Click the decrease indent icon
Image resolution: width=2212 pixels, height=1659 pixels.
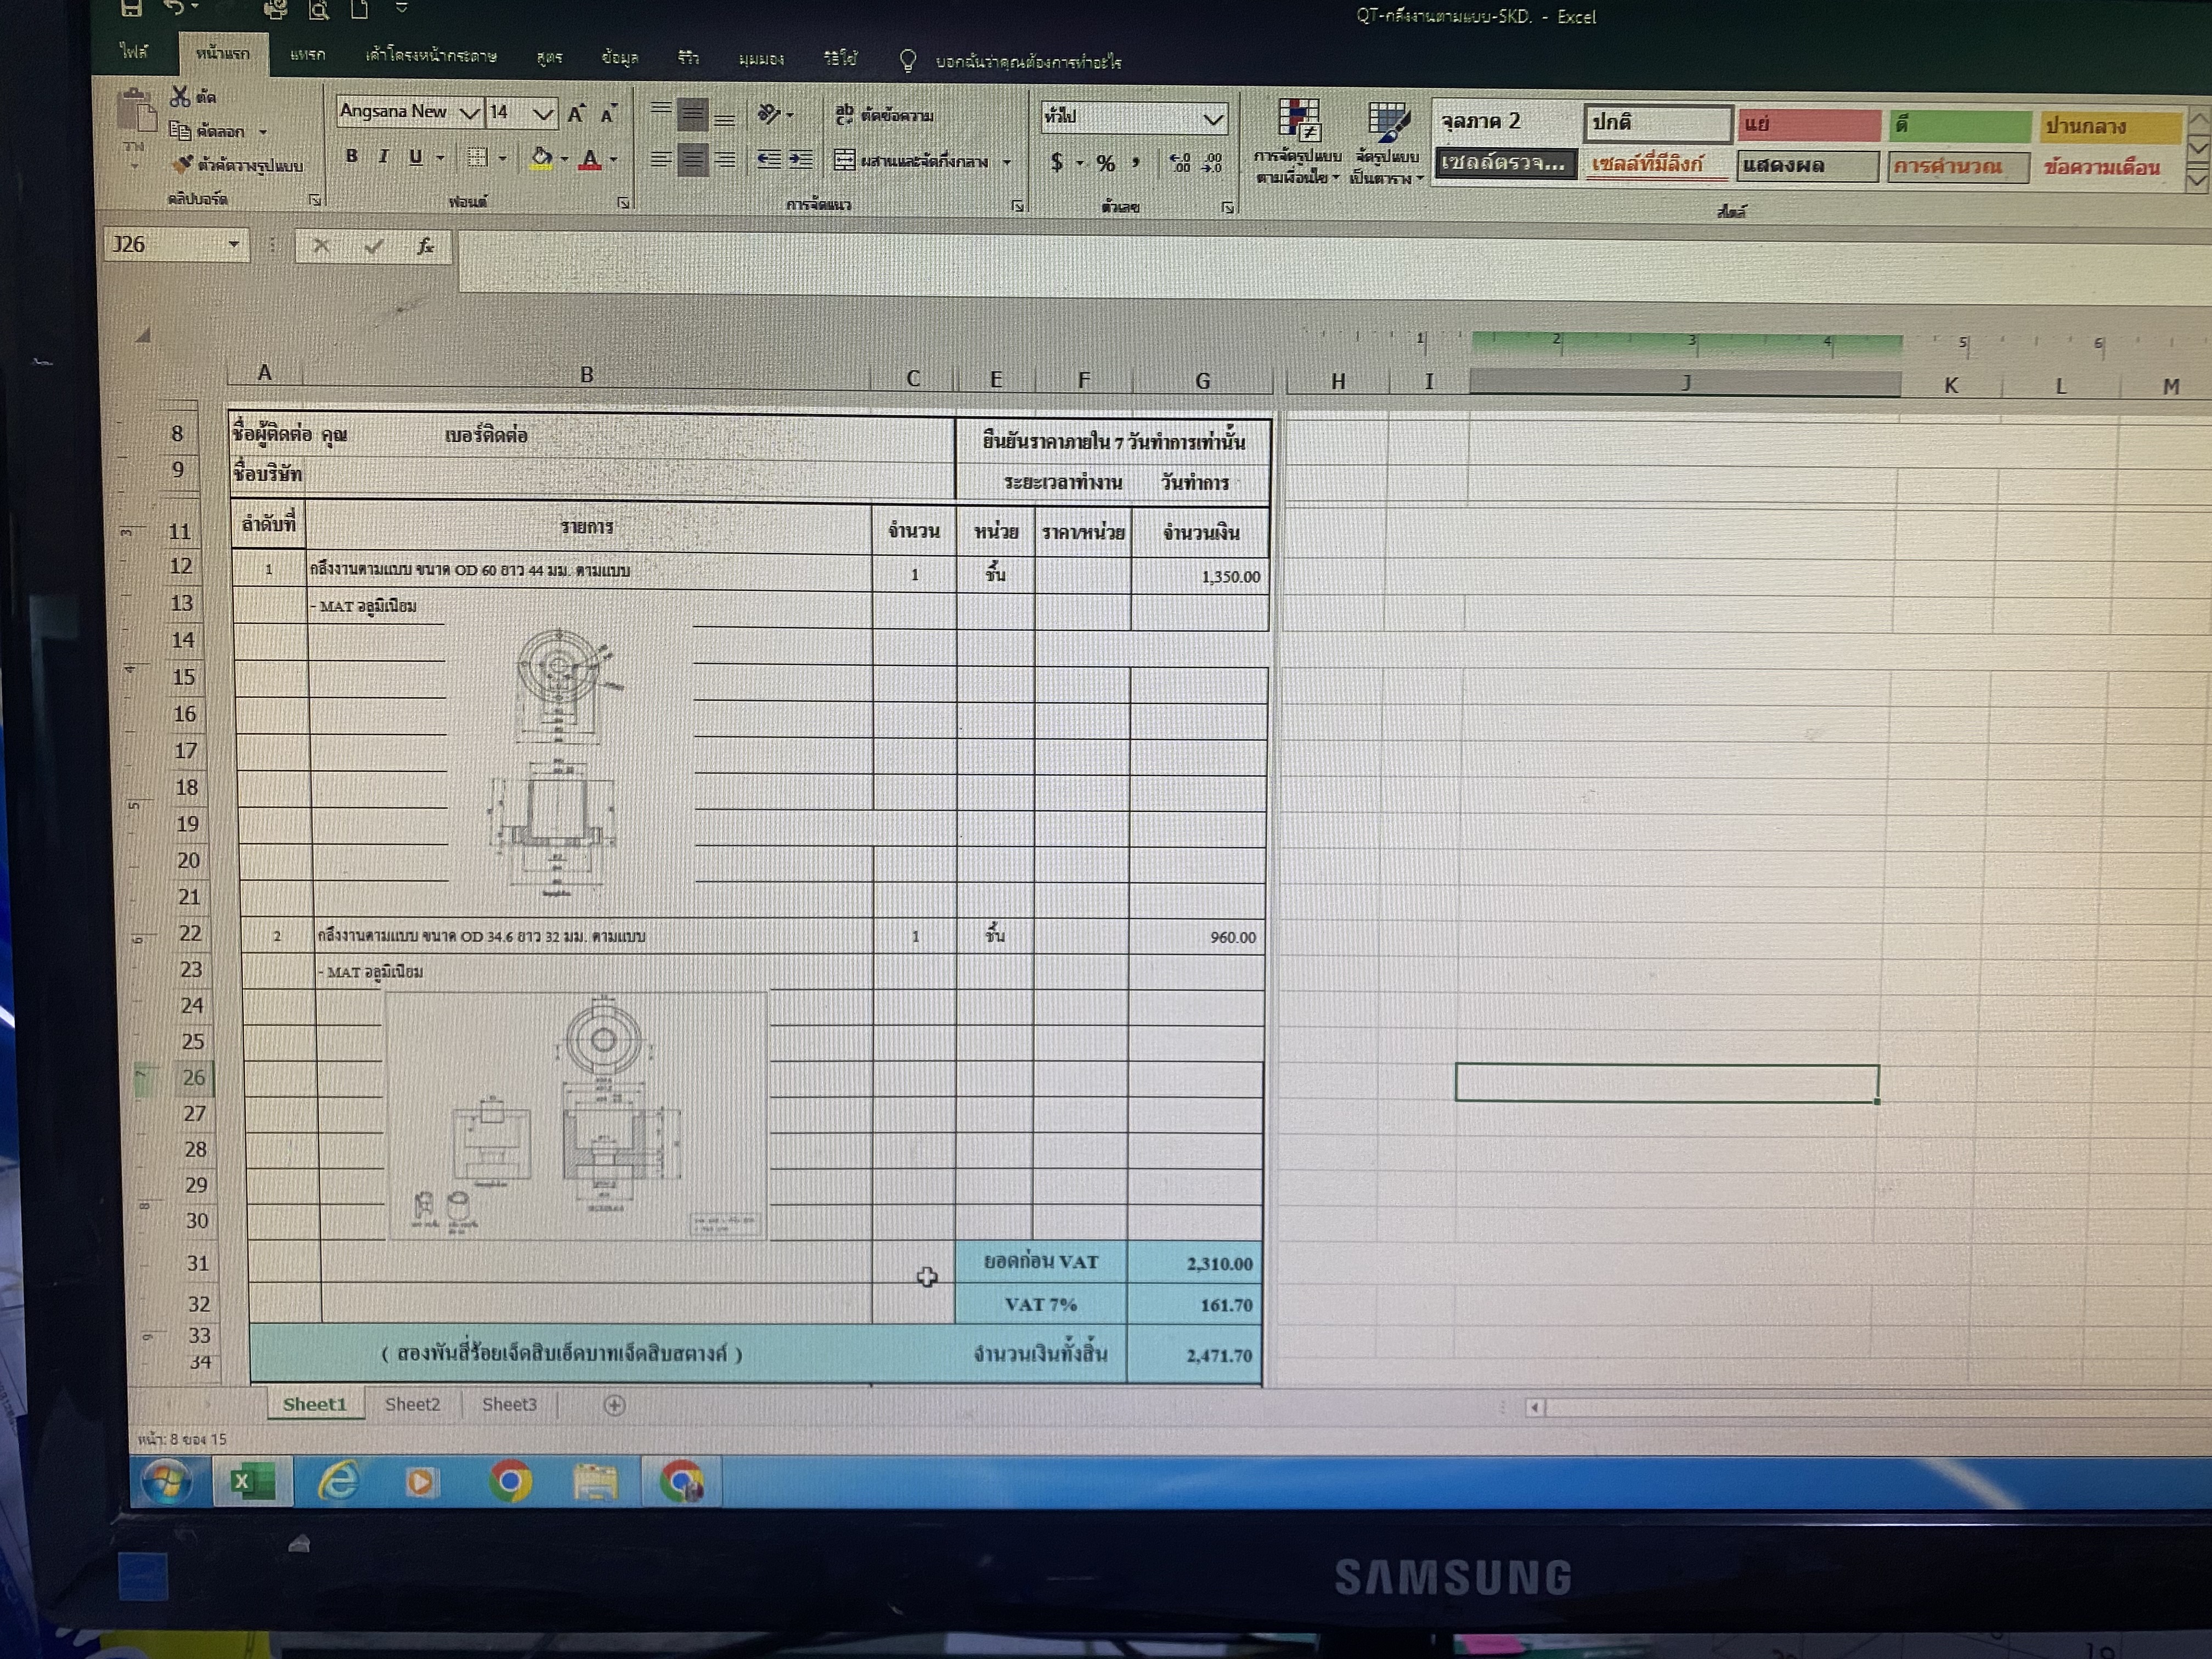click(x=768, y=160)
